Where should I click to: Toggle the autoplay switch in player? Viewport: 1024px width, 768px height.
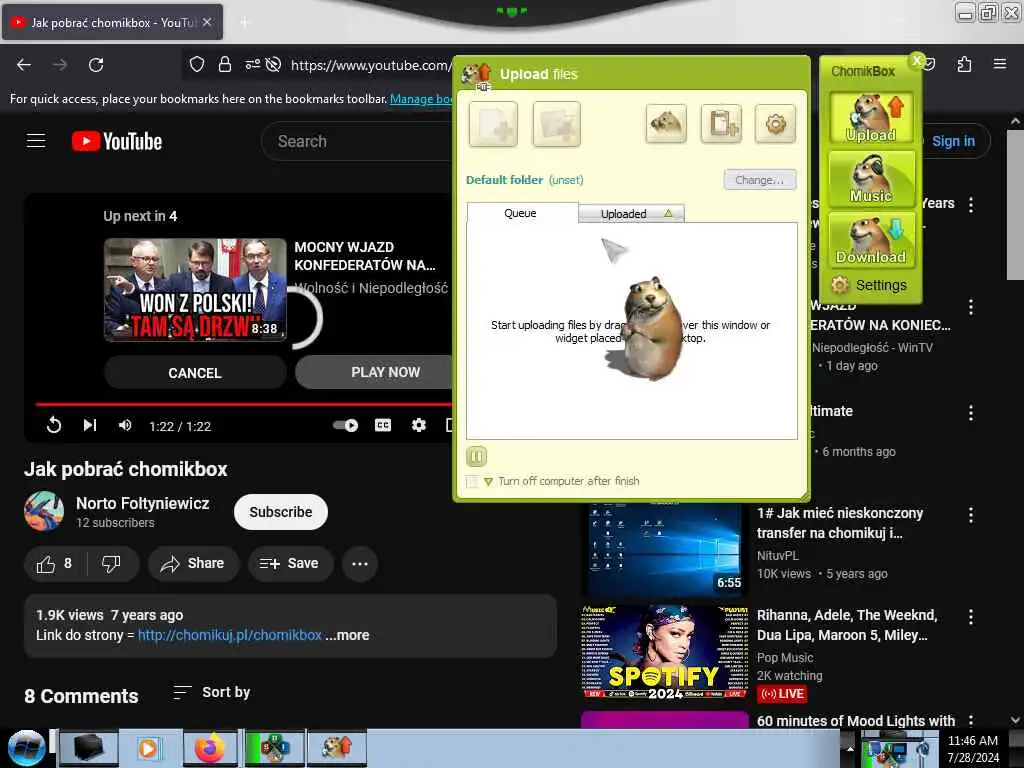coord(345,426)
